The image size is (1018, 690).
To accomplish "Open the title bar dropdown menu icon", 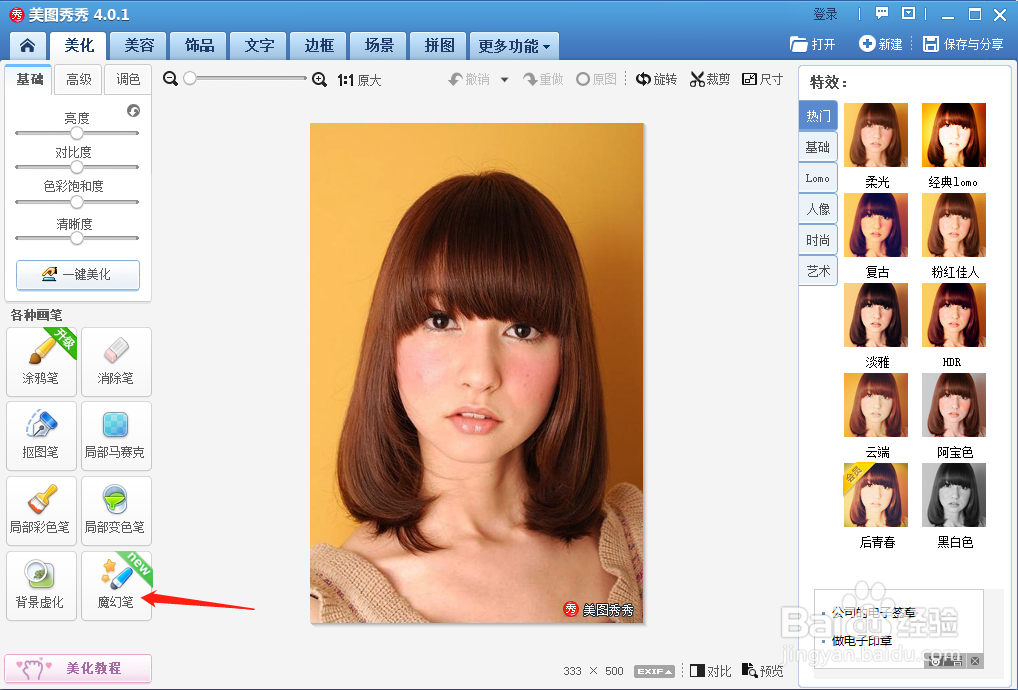I will tap(908, 14).
